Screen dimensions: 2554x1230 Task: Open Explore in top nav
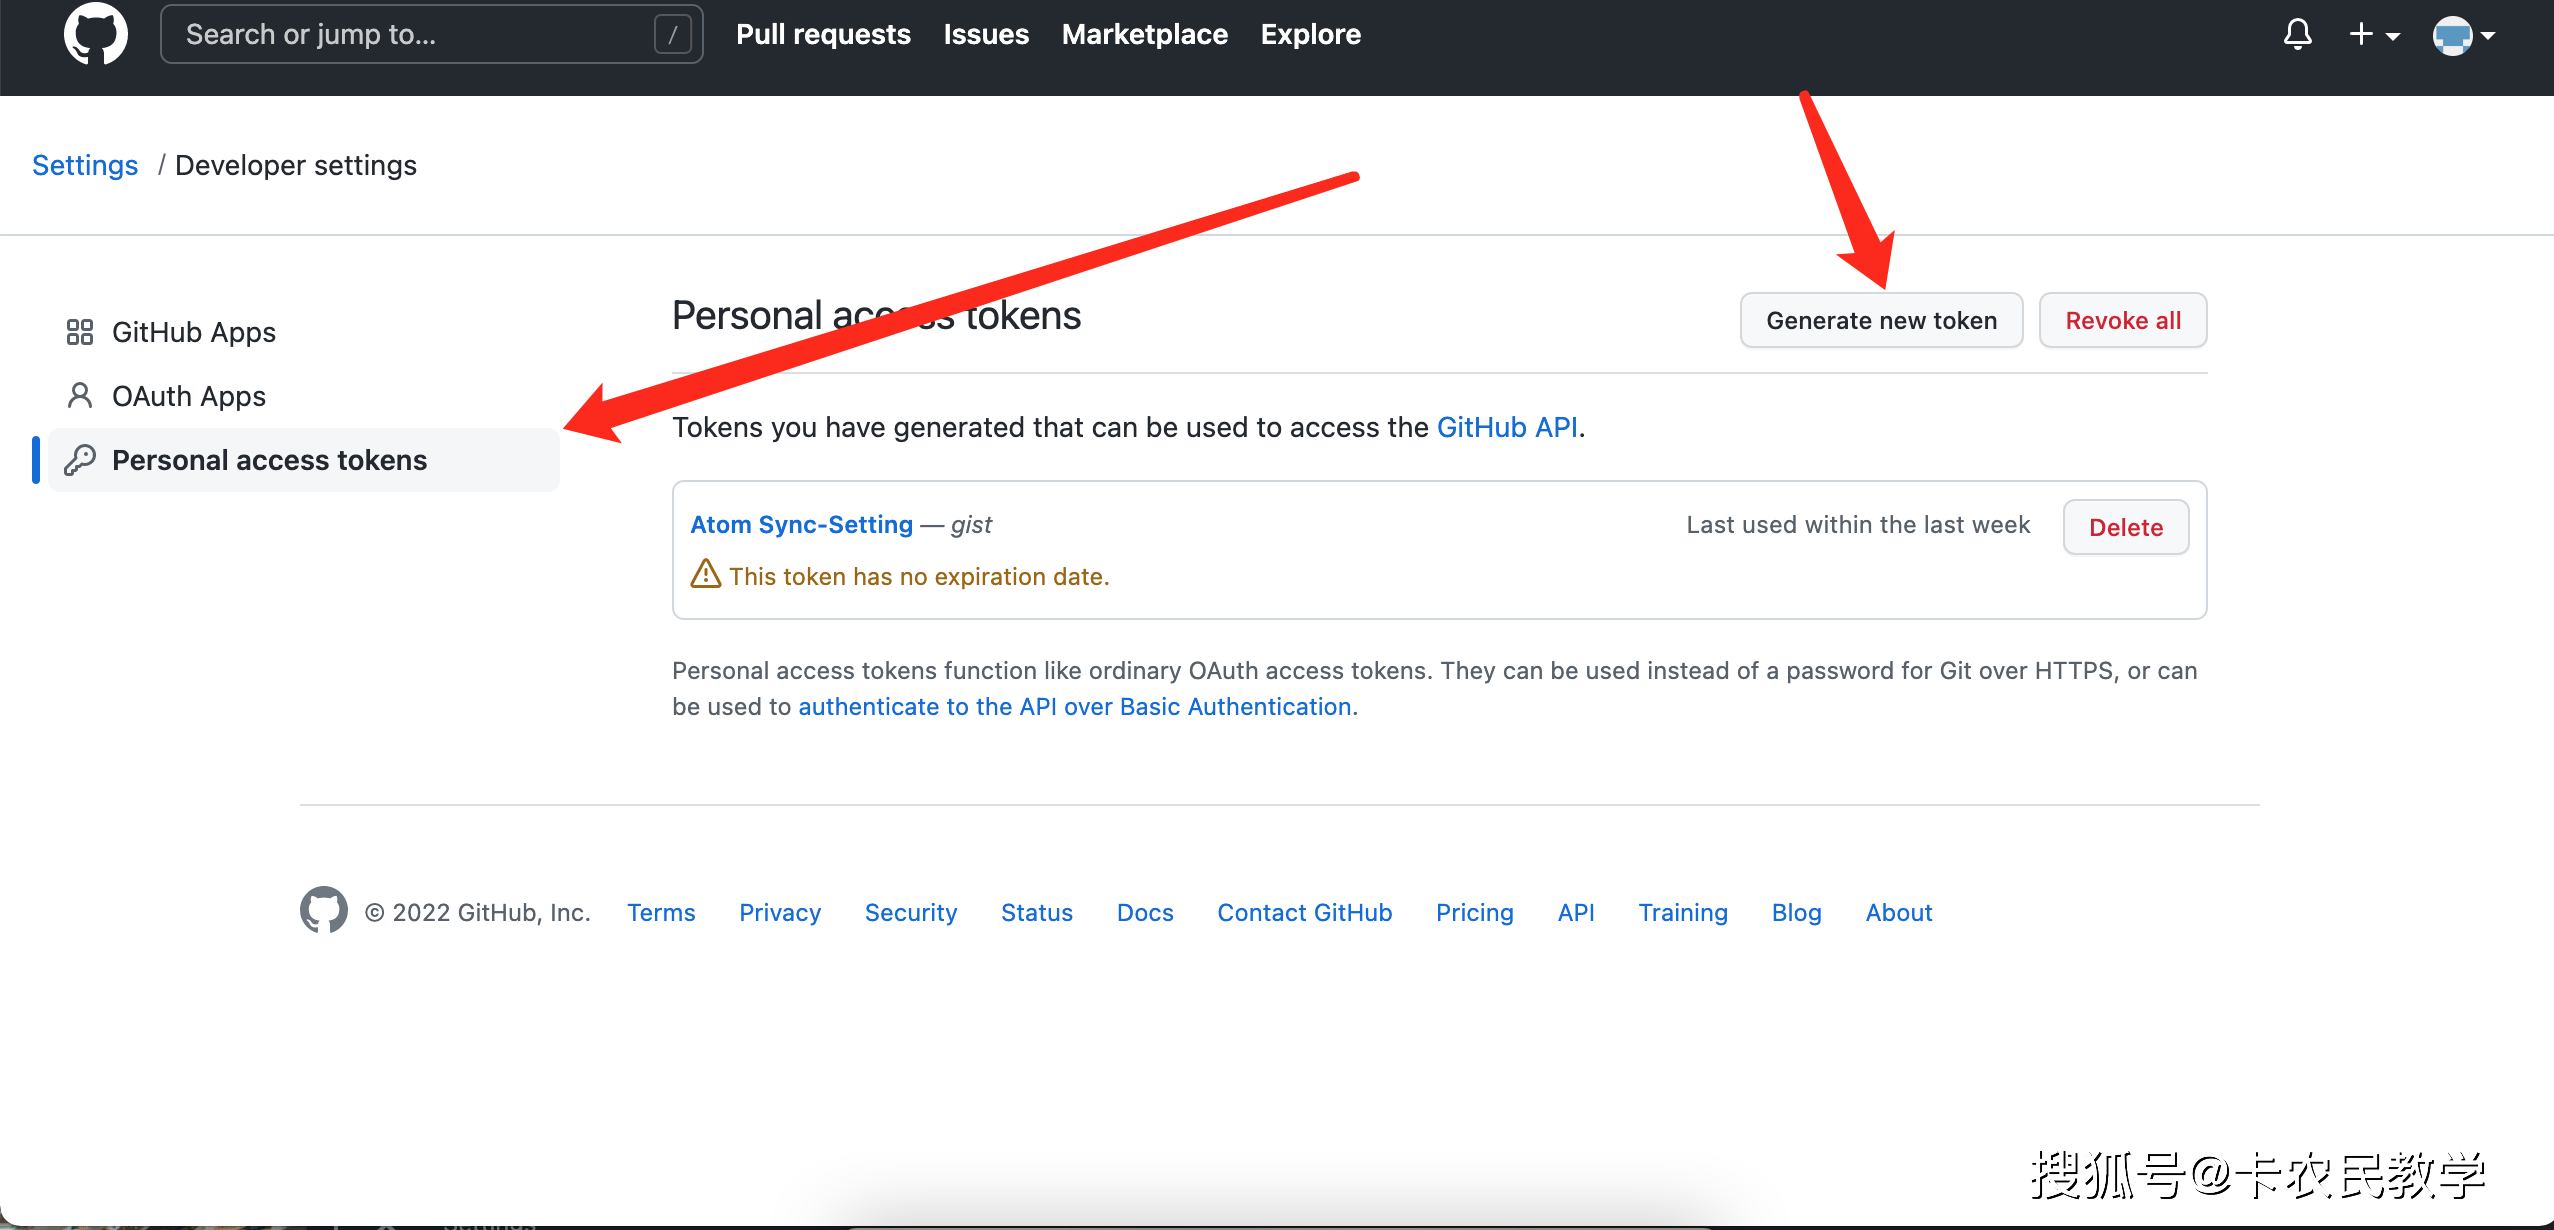pos(1310,34)
